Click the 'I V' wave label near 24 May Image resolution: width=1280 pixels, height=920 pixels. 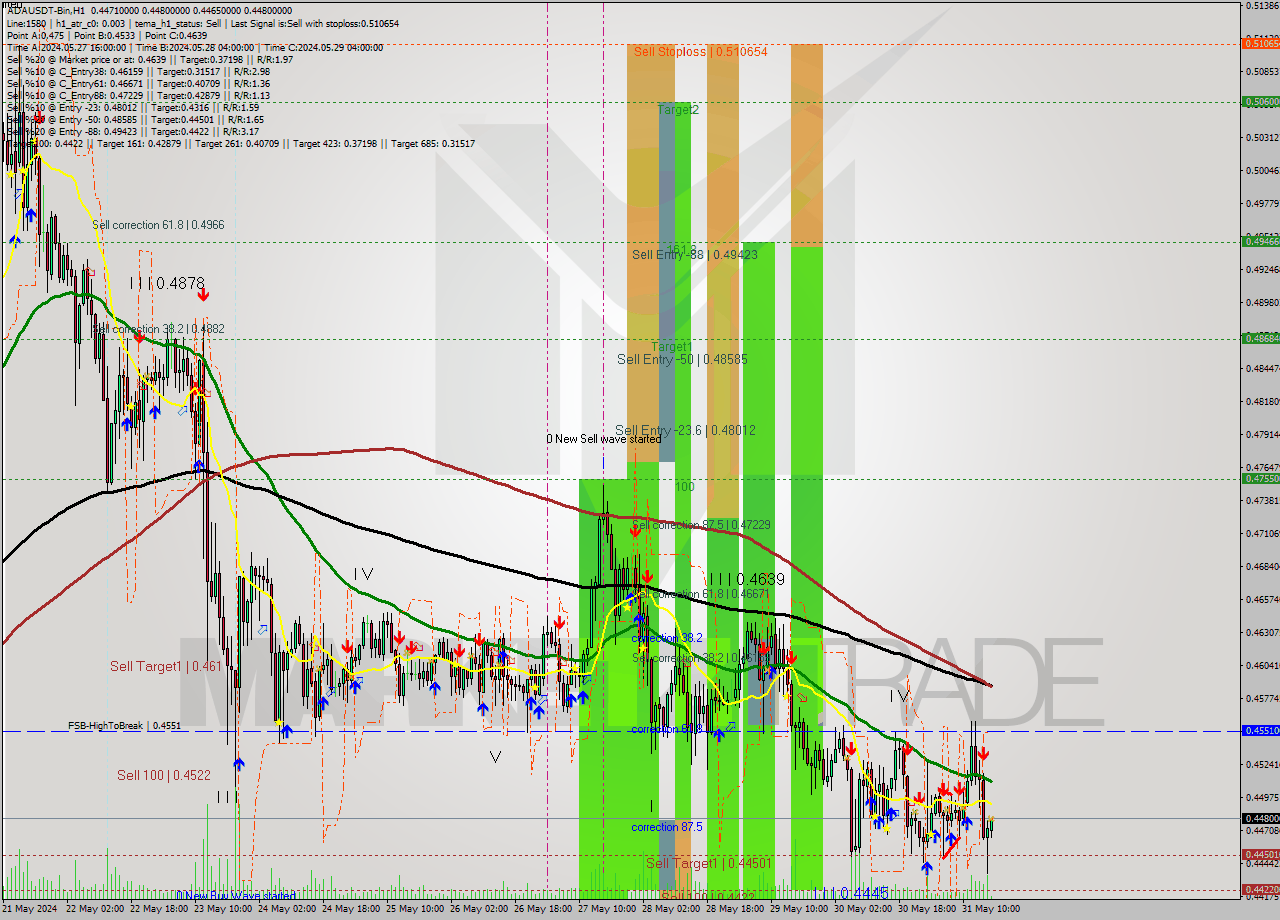[363, 574]
